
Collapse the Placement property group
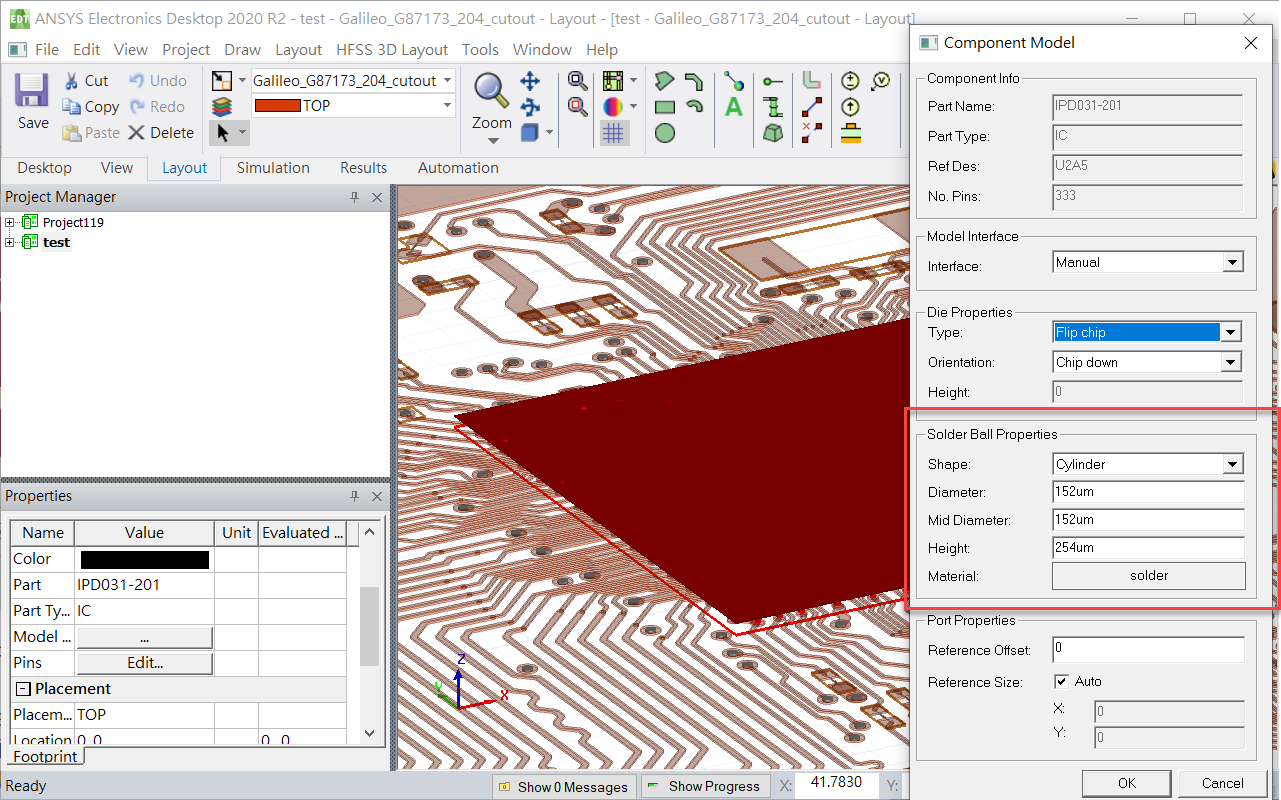click(x=22, y=689)
